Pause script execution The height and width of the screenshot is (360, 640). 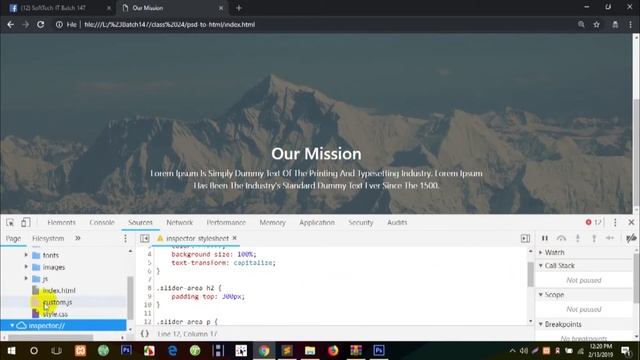click(x=544, y=238)
